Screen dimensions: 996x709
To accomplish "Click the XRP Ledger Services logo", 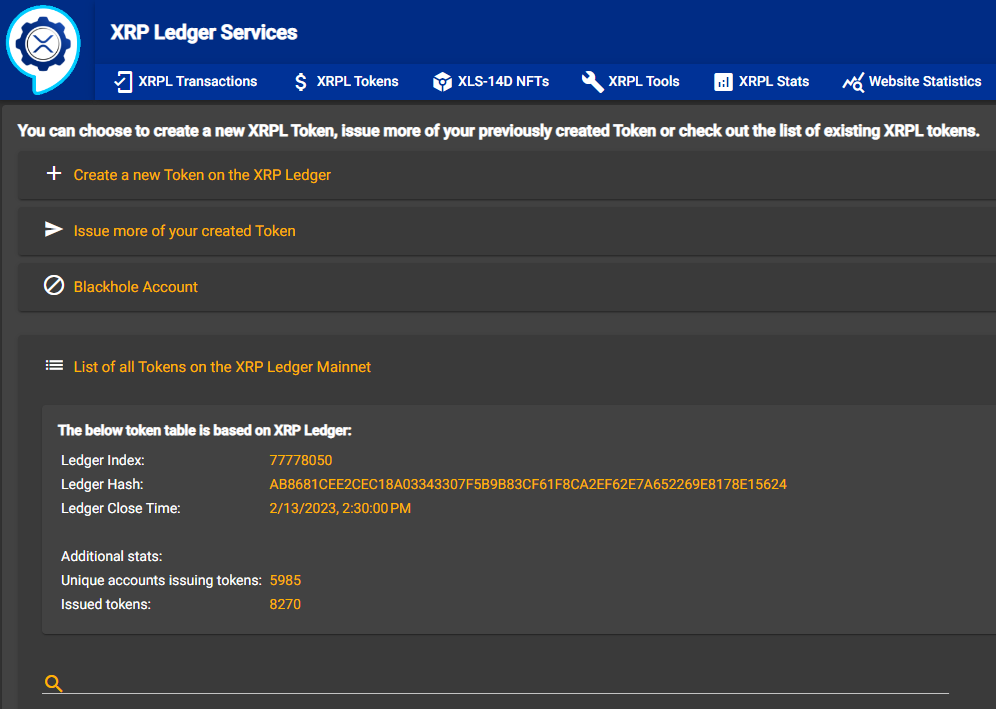I will point(43,49).
